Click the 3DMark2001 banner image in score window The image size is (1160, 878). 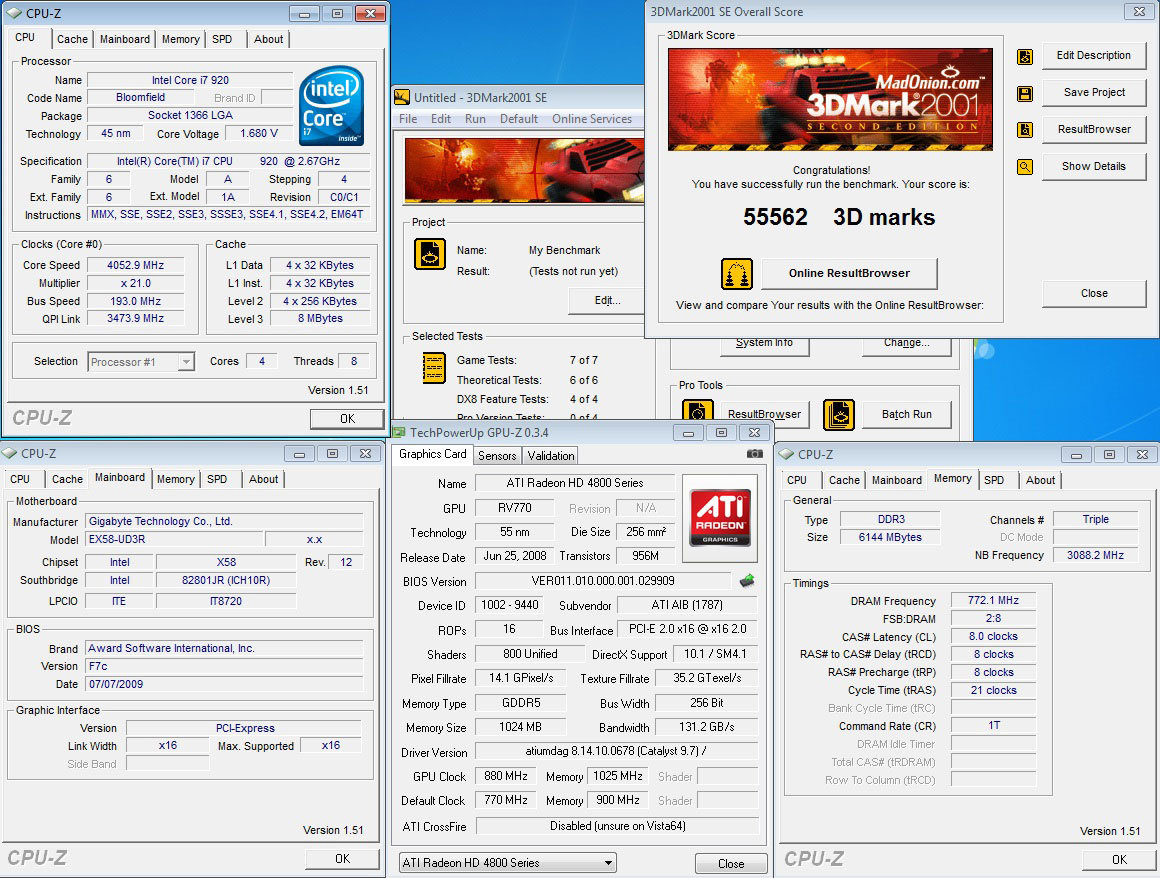[830, 100]
